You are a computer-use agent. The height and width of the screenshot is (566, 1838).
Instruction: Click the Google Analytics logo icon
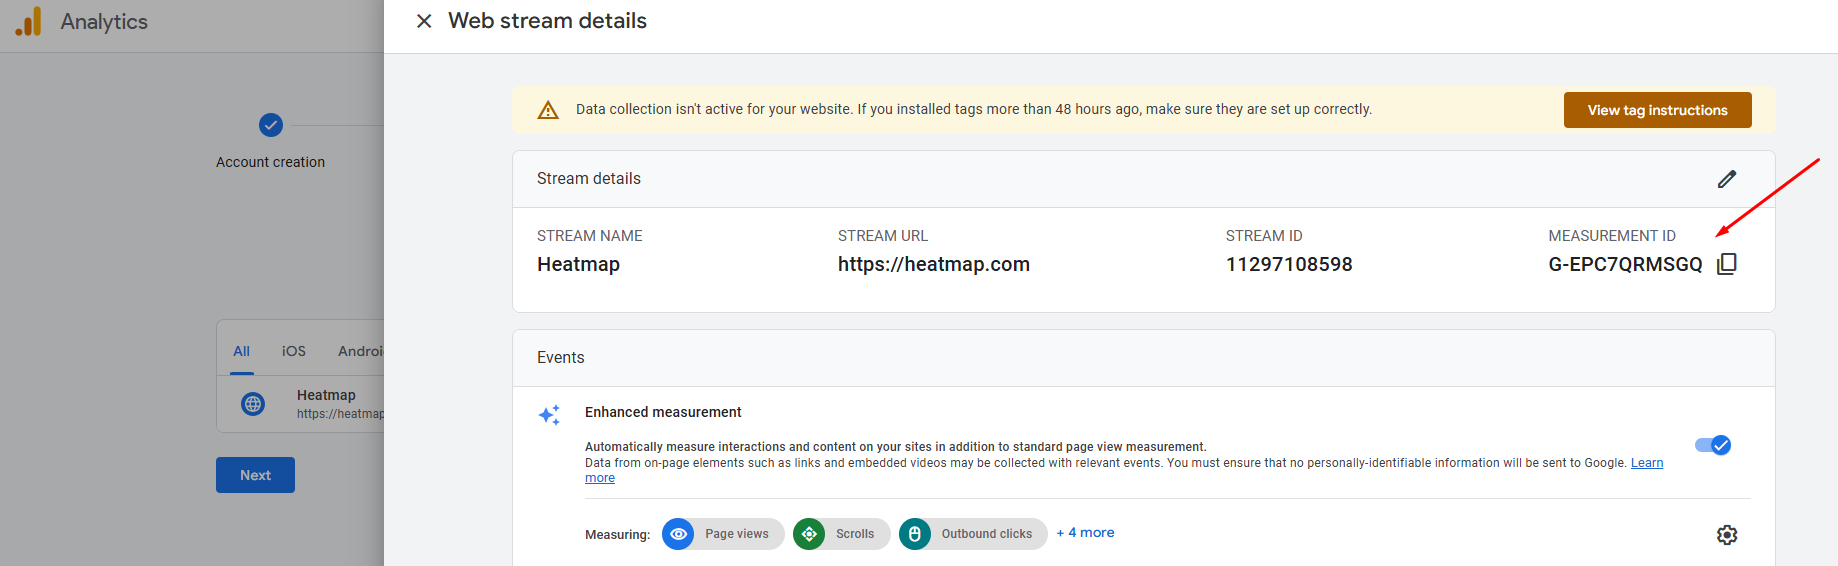[29, 21]
